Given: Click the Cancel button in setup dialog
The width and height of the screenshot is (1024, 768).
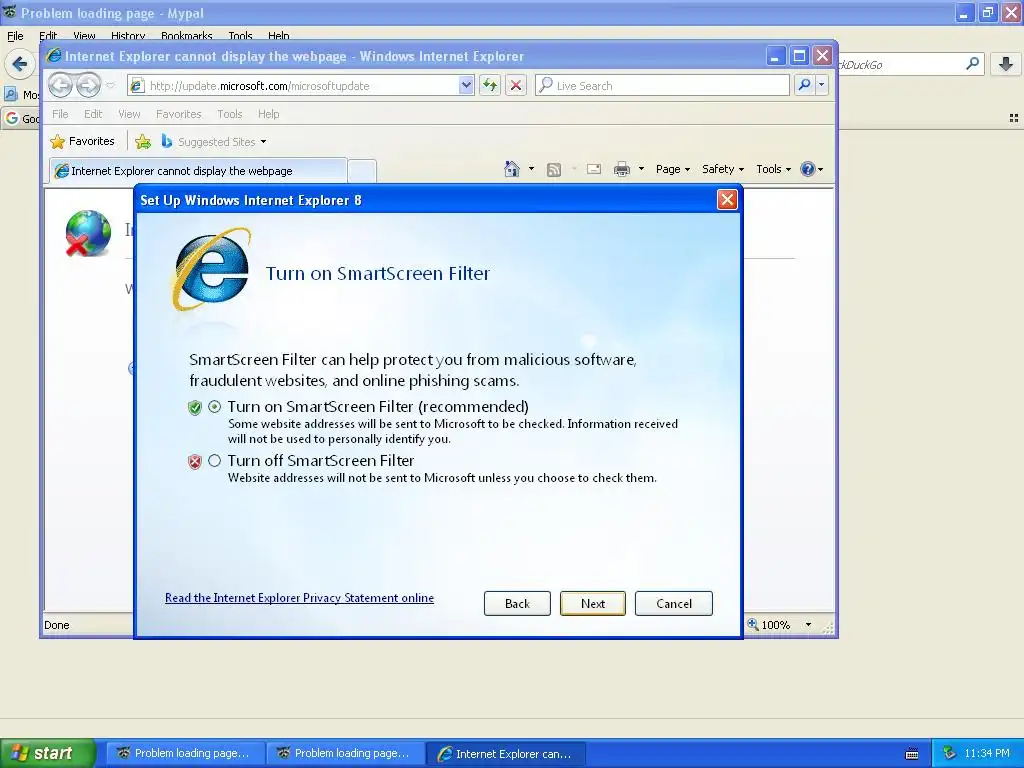Looking at the screenshot, I should (673, 603).
